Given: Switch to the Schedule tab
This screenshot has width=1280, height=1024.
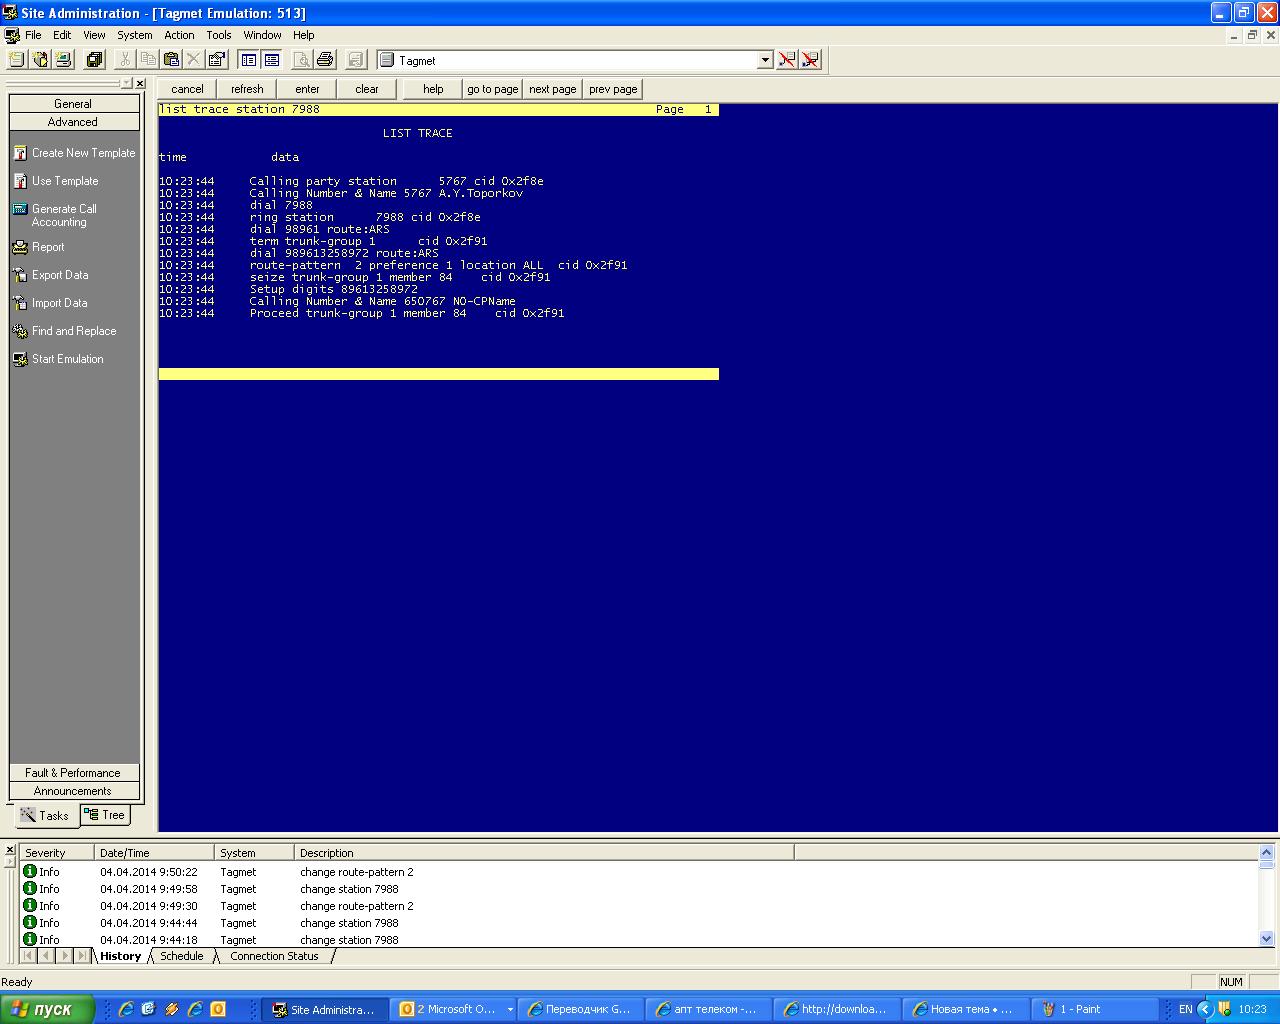Looking at the screenshot, I should pyautogui.click(x=182, y=956).
